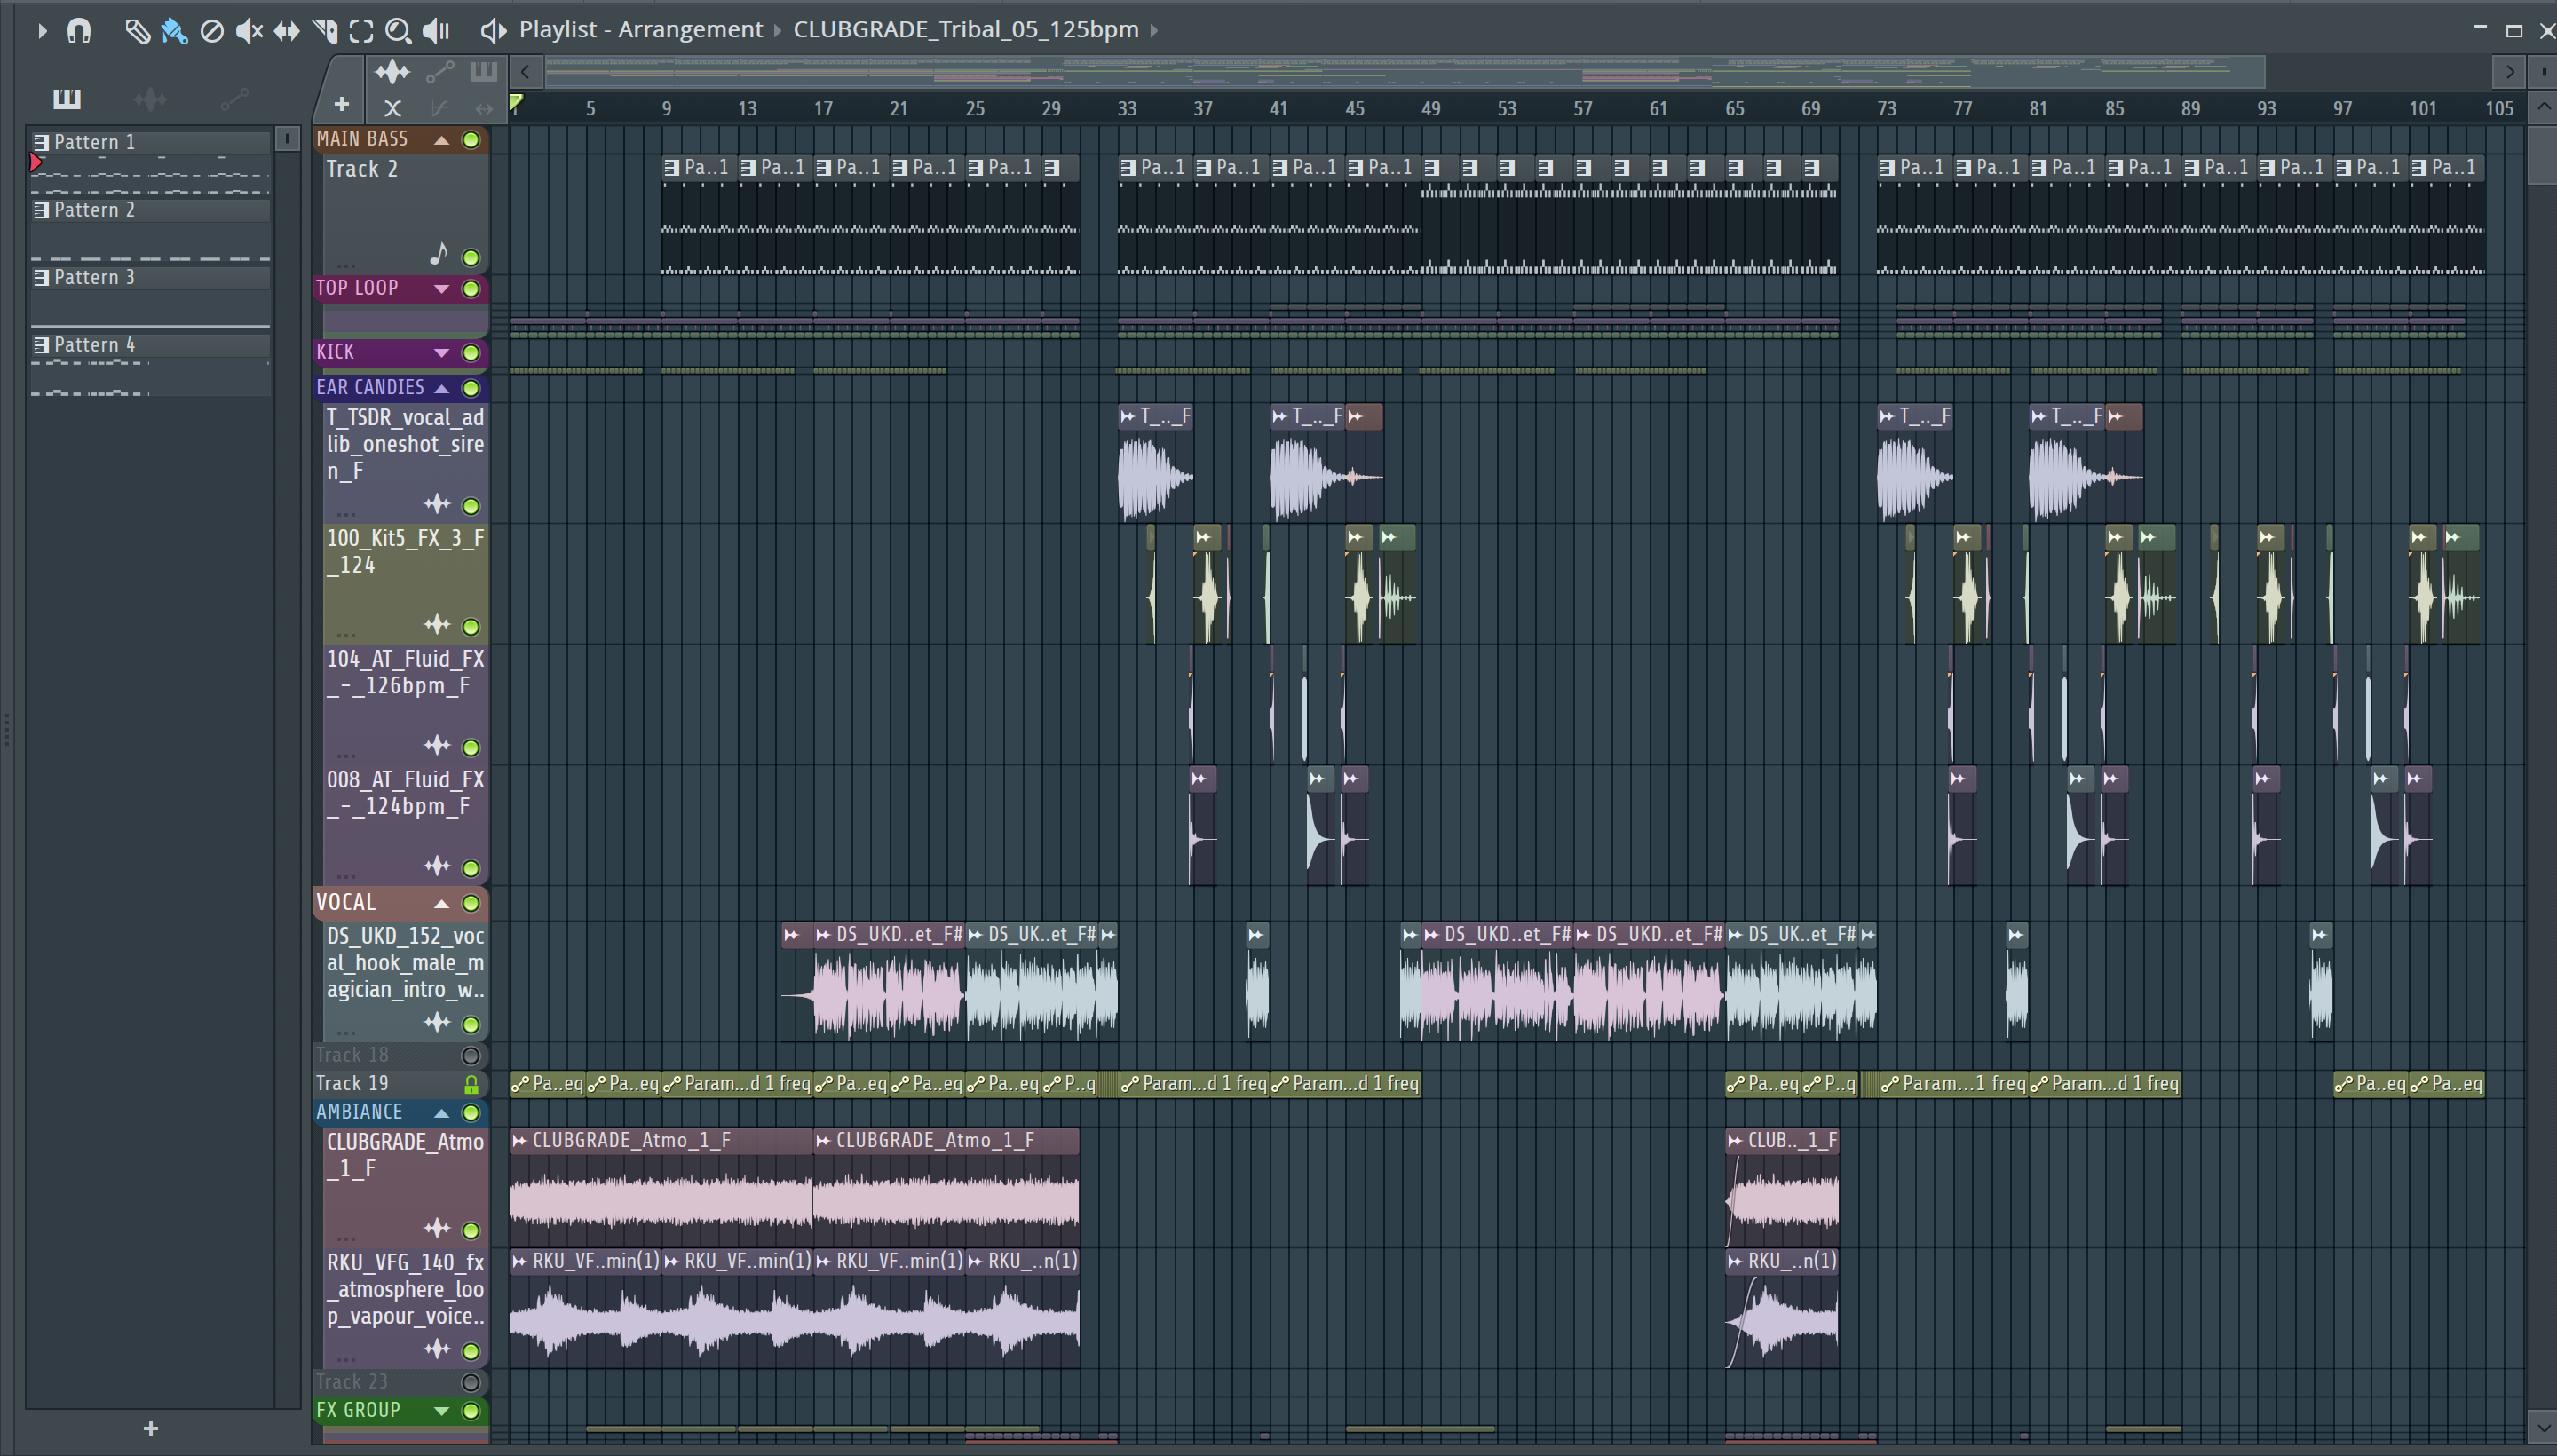Click bar 33 on the timeline ruler
The image size is (2557, 1456).
[x=1127, y=108]
